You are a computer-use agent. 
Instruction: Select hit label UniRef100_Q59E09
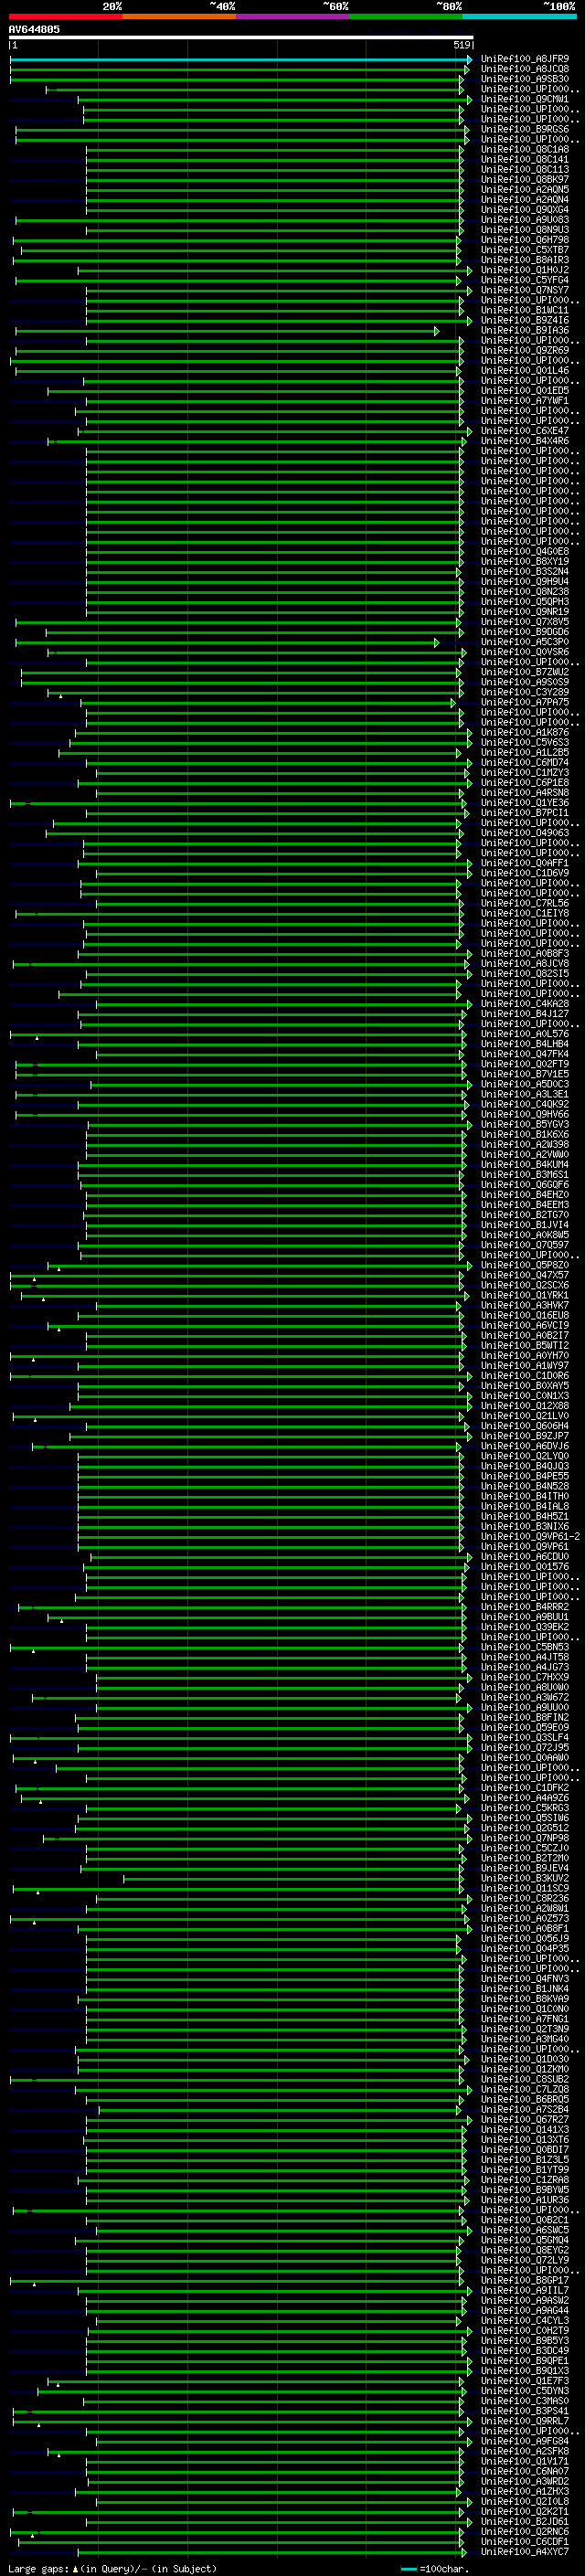coord(525,1727)
